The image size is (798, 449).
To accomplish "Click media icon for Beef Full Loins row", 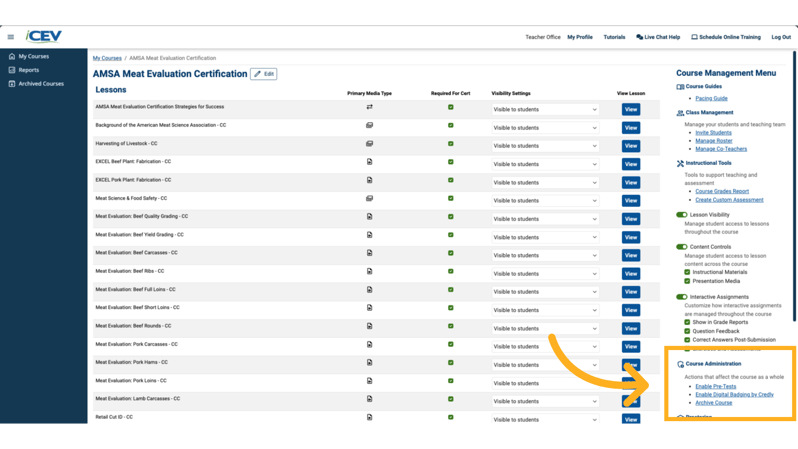I will tap(369, 290).
